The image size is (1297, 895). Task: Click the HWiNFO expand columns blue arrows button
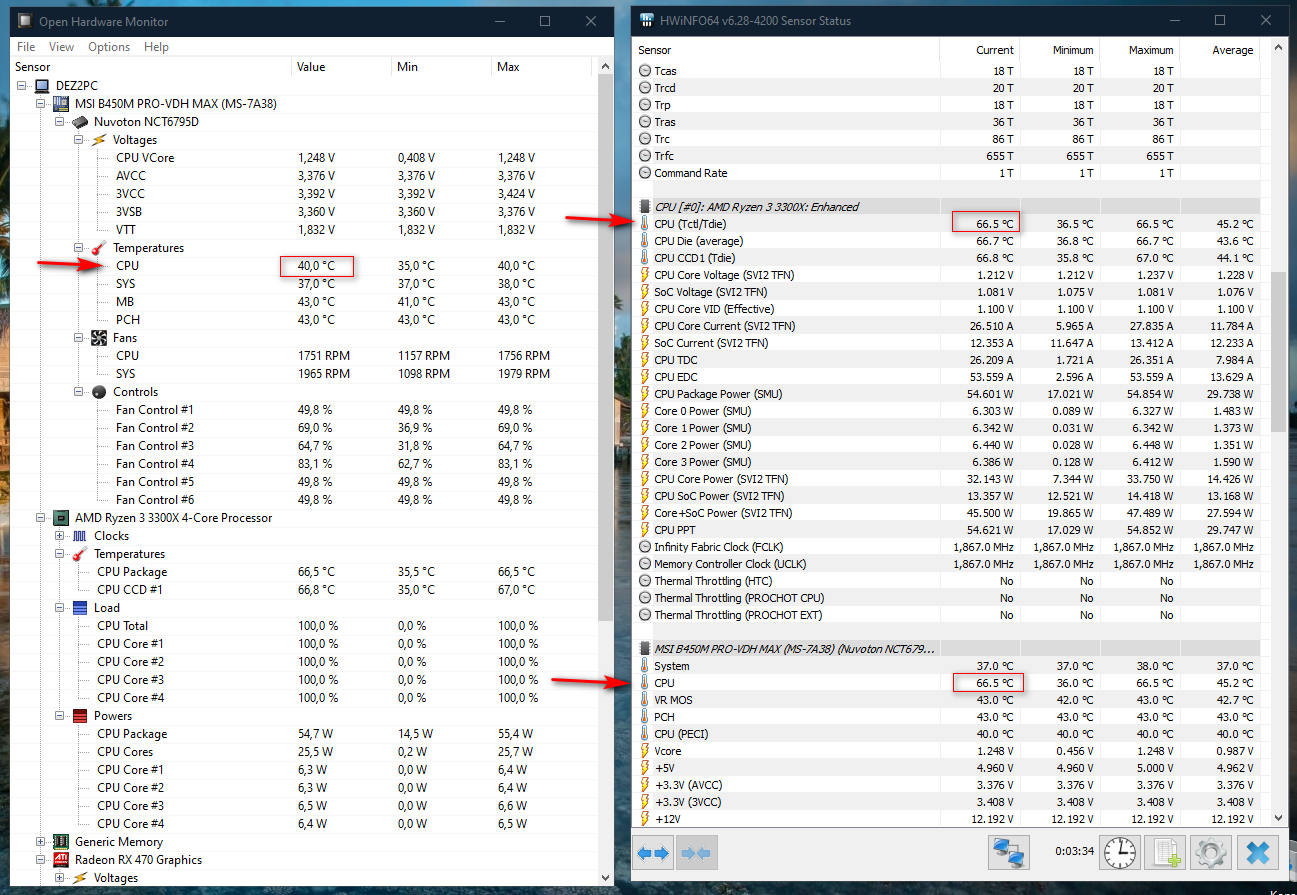pos(652,853)
